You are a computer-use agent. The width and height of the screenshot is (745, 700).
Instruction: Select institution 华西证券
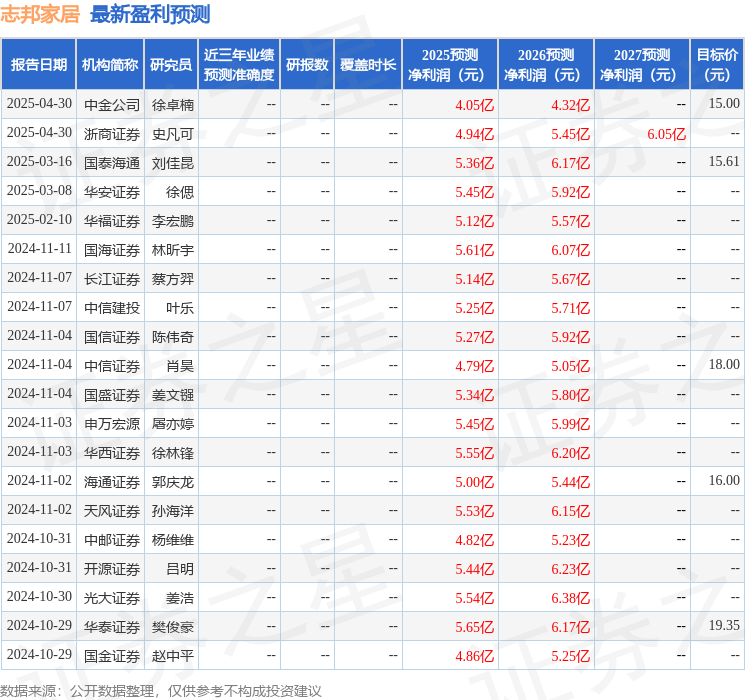tap(112, 453)
